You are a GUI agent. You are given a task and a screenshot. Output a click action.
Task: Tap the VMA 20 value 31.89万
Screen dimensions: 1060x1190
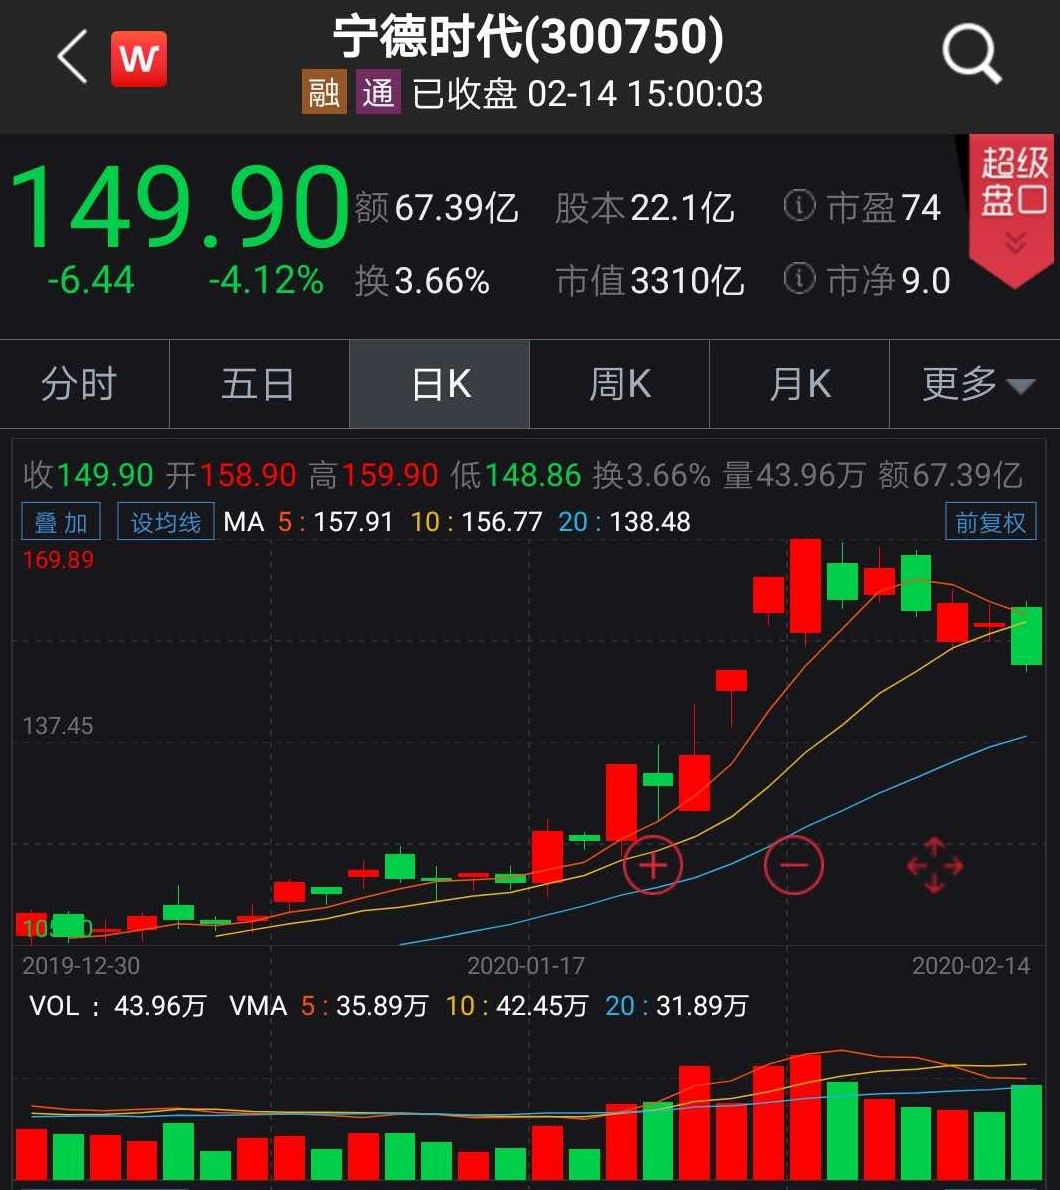pos(702,1006)
